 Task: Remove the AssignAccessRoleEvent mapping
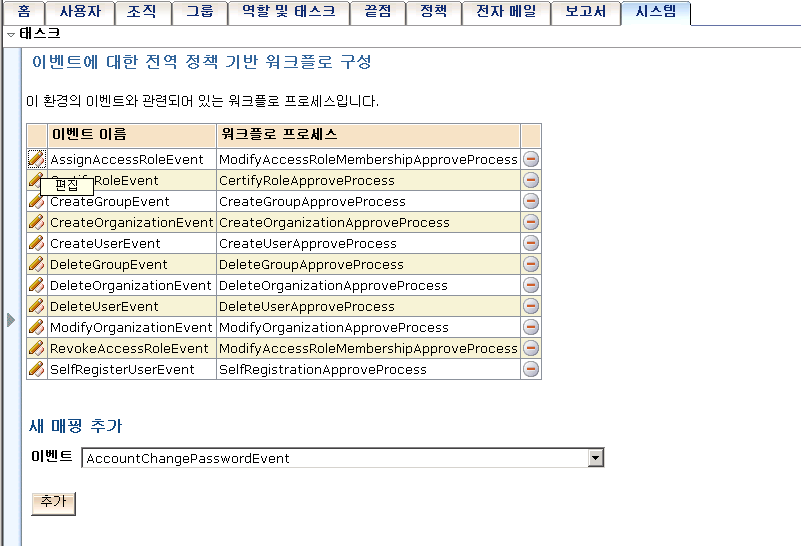[x=531, y=159]
